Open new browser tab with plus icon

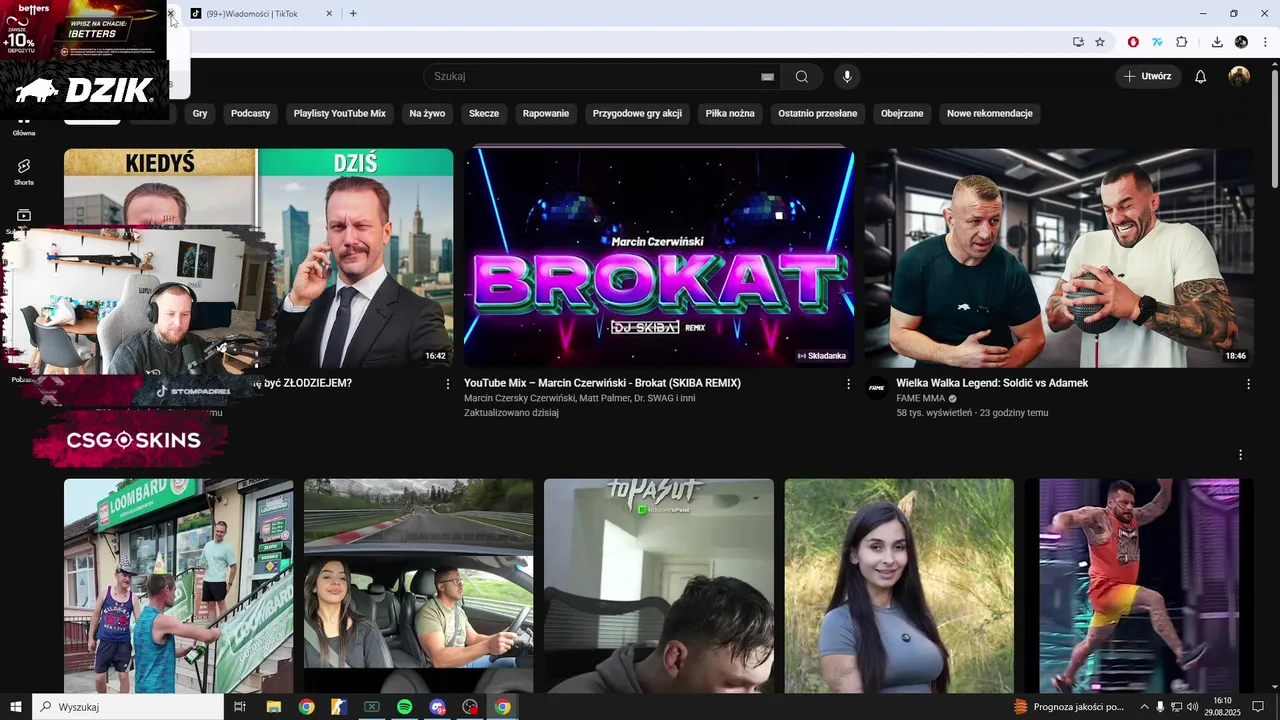point(353,13)
